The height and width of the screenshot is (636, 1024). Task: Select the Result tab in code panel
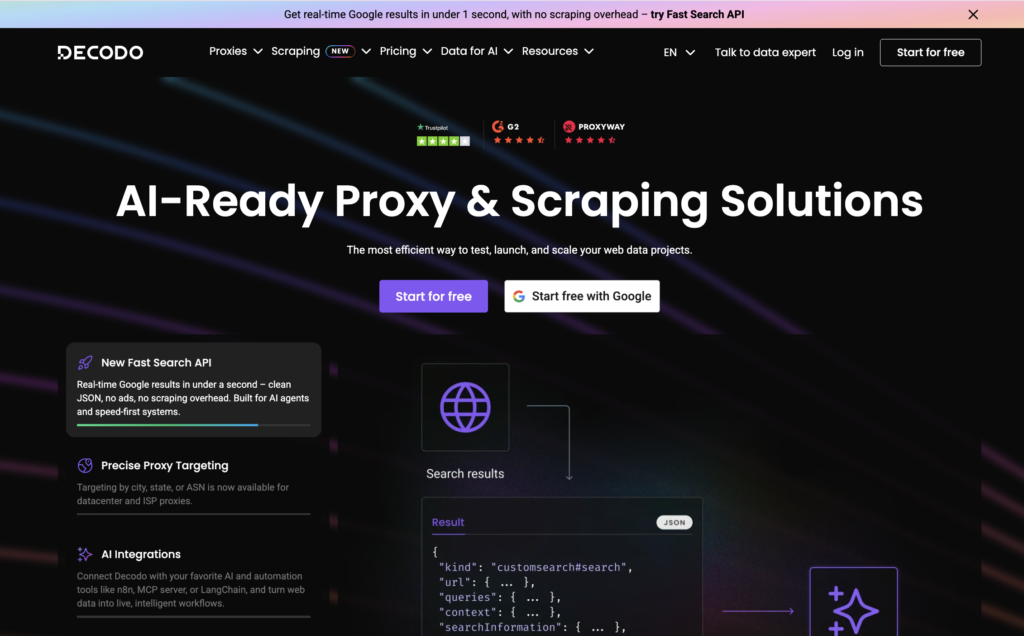tap(448, 522)
